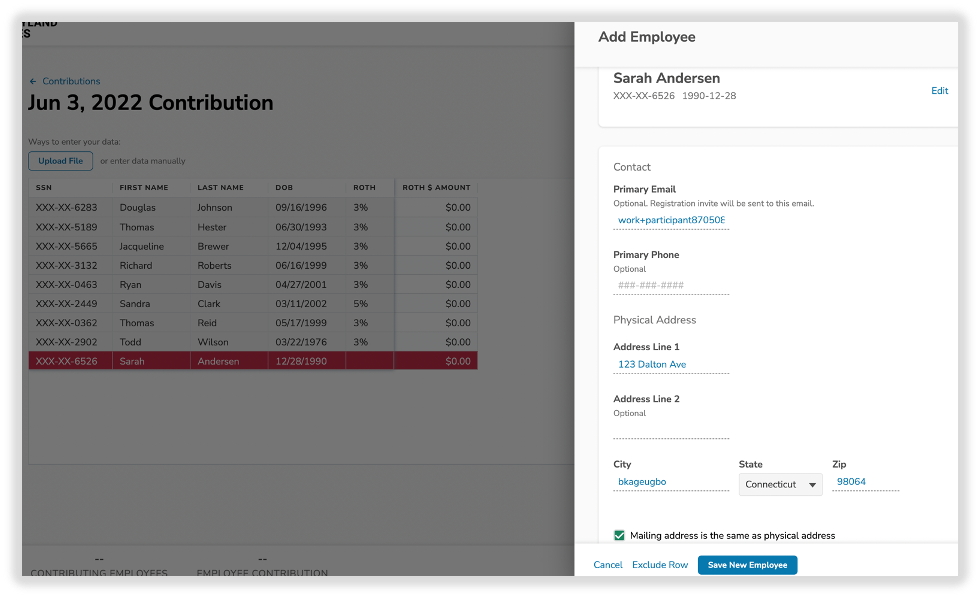Click the Exclude Row link
This screenshot has height=598, width=980.
(x=660, y=564)
